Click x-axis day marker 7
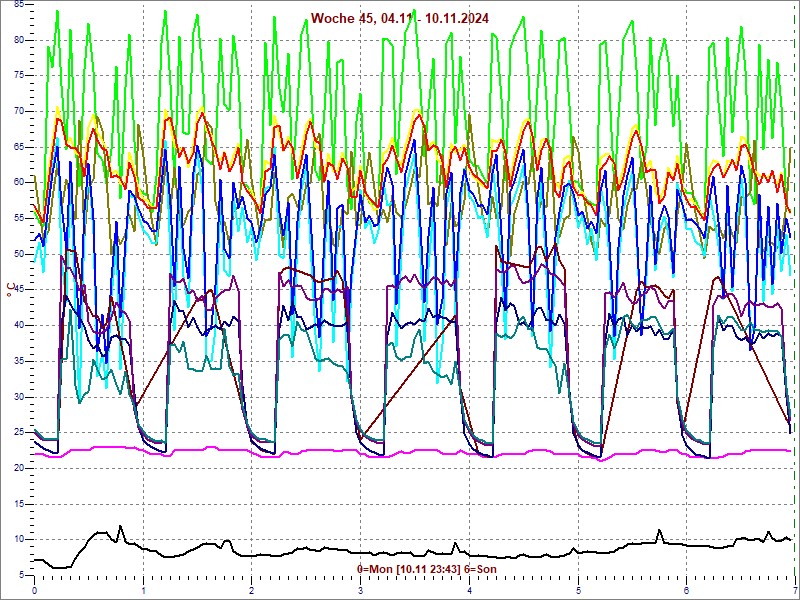 [x=794, y=591]
